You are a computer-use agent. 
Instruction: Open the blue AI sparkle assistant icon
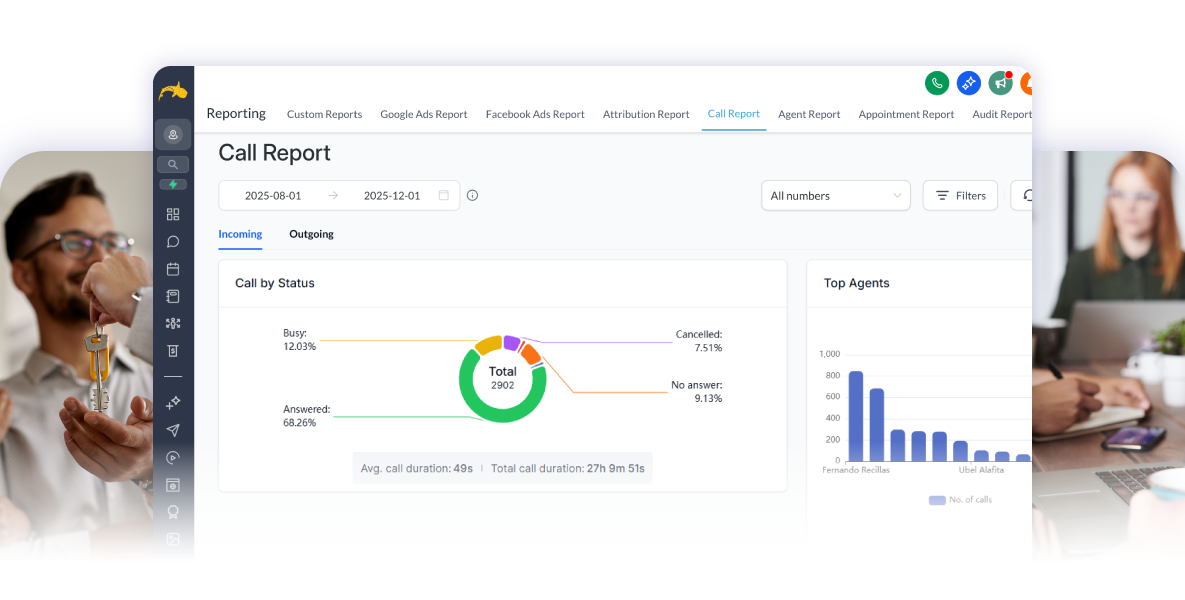pos(968,84)
